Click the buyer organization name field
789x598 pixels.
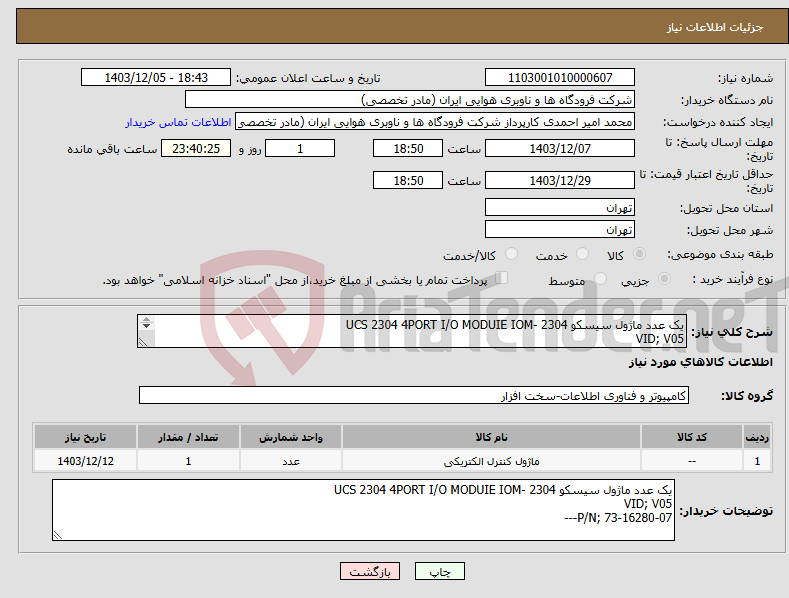pos(410,100)
